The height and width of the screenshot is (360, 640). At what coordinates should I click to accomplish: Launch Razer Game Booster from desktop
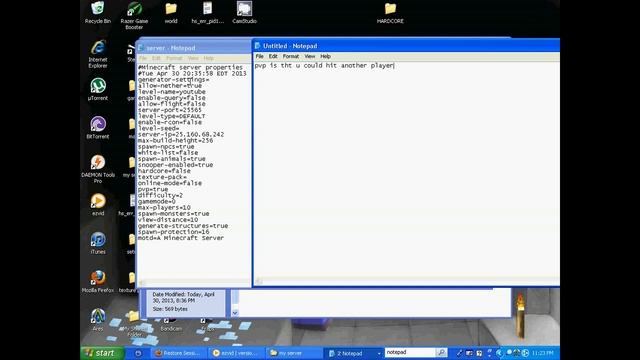134,15
